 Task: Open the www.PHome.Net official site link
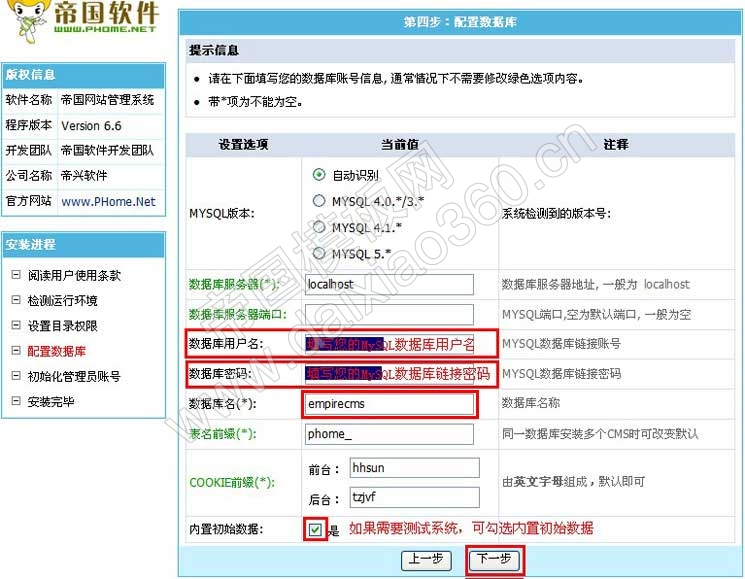pos(108,201)
